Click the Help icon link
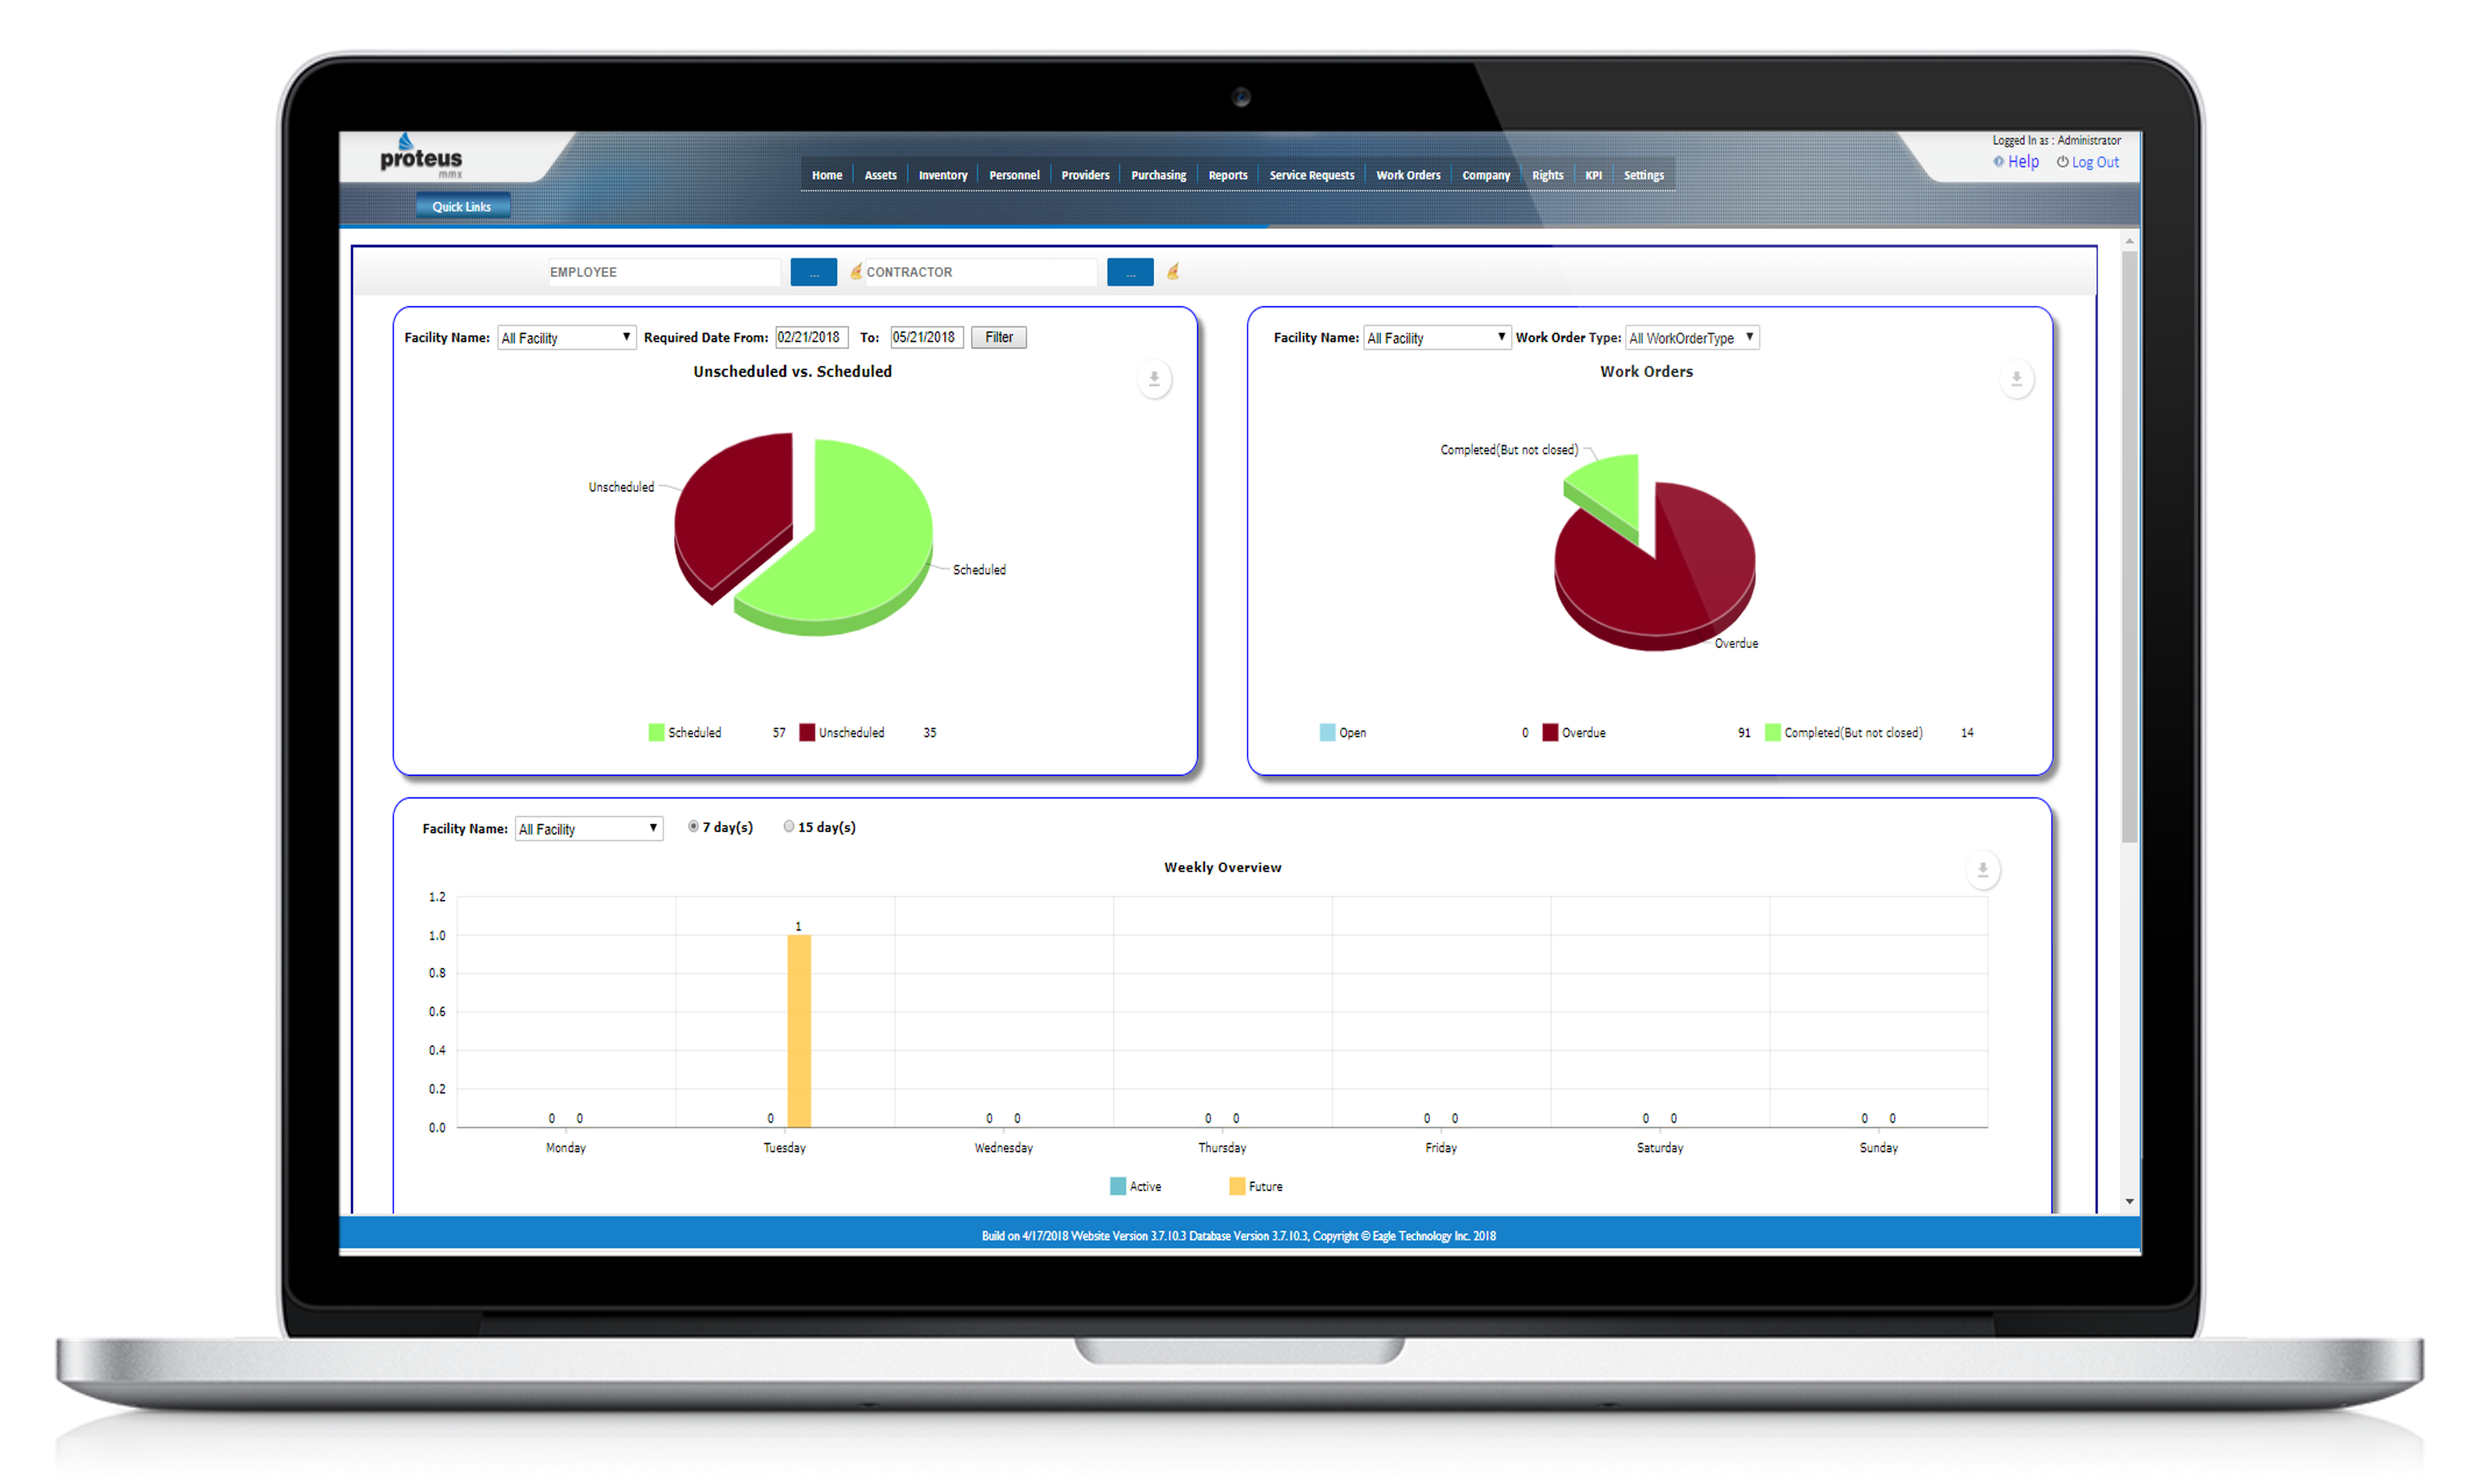Screen dimensions: 2482x1484 tap(1998, 161)
